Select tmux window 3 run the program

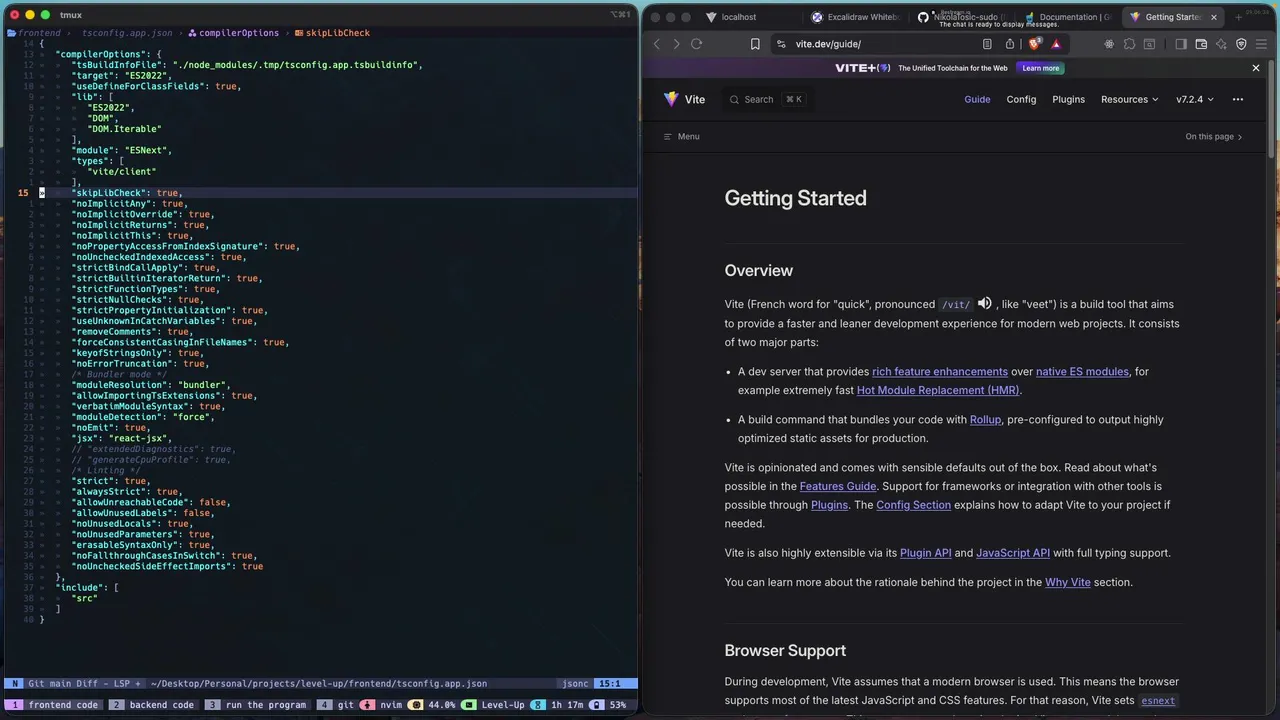257,705
